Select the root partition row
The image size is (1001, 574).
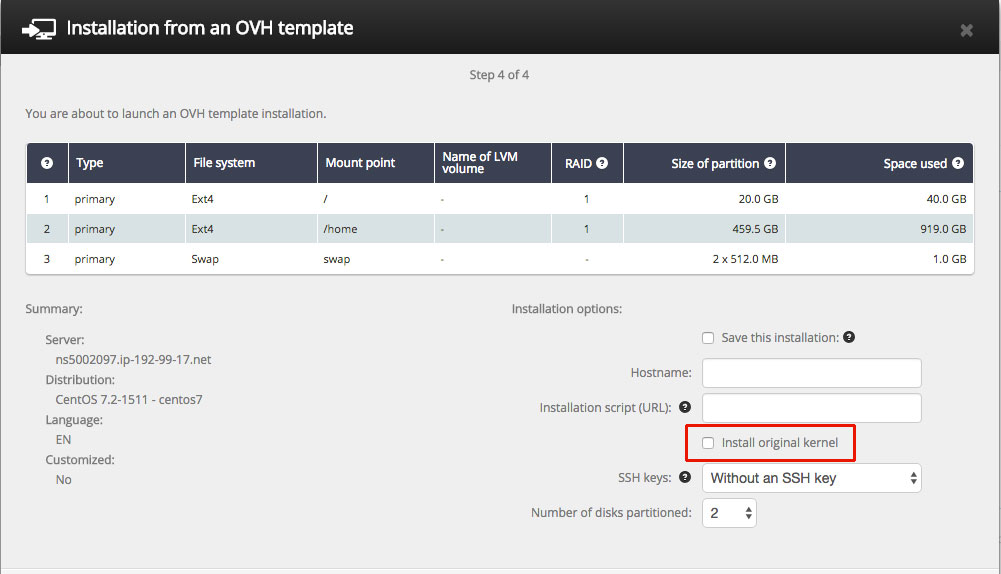click(500, 199)
